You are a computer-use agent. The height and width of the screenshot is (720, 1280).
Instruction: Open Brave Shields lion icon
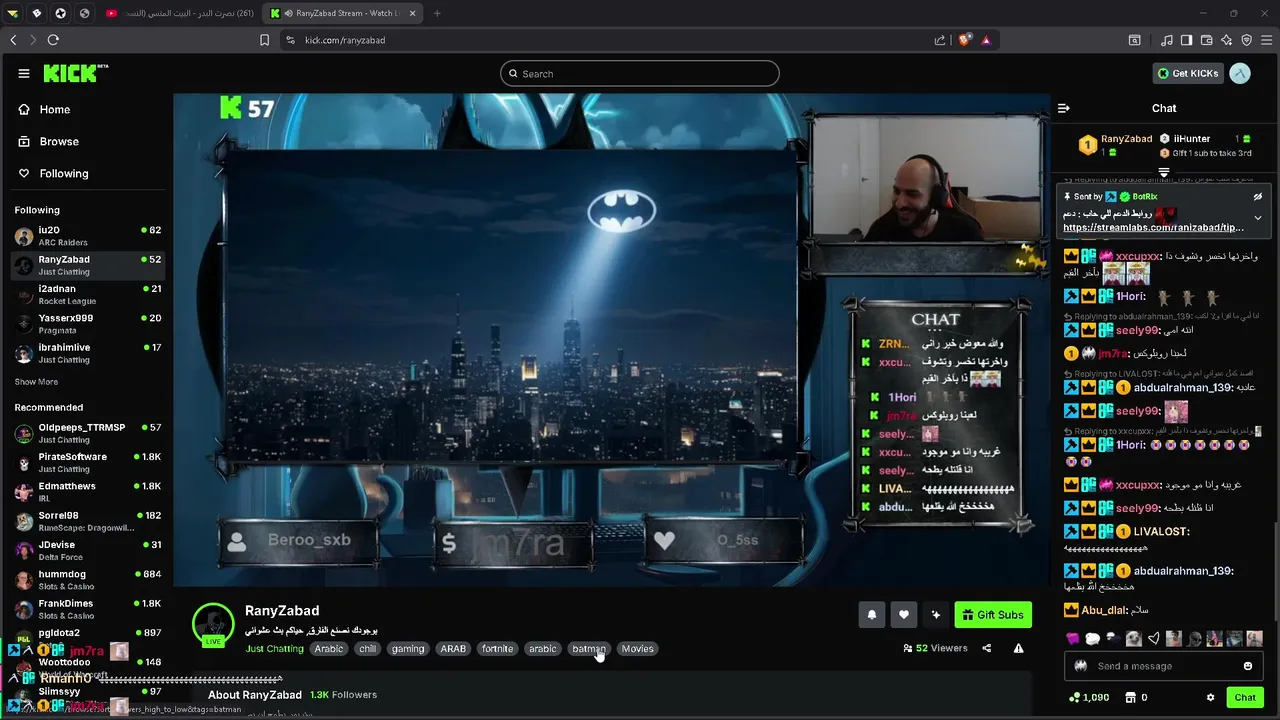[x=964, y=40]
